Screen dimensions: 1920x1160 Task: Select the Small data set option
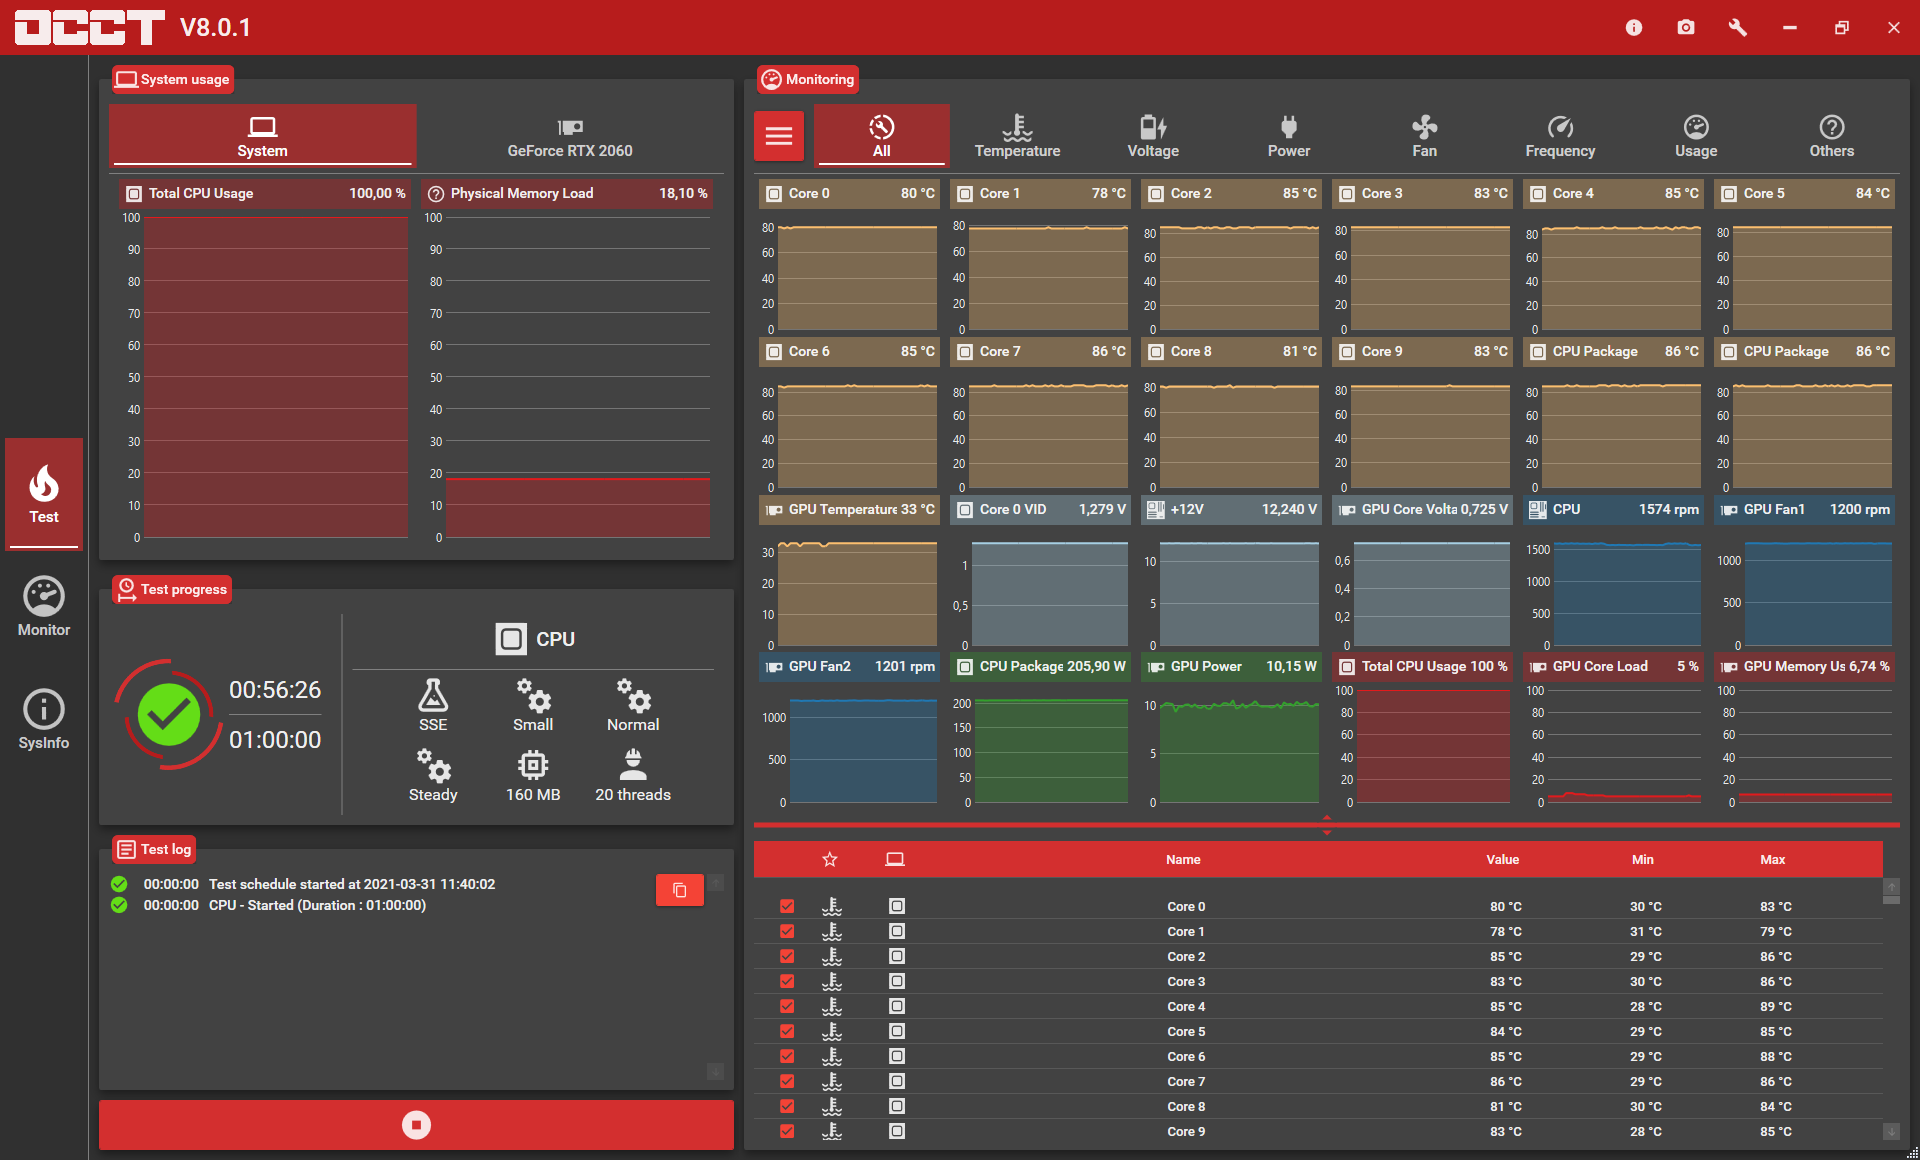tap(533, 705)
